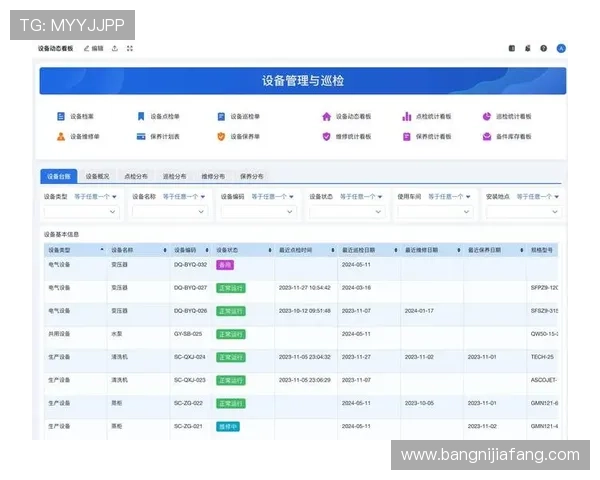Sort by 最近巡检日期 column arrows
The height and width of the screenshot is (480, 600).
coord(396,250)
